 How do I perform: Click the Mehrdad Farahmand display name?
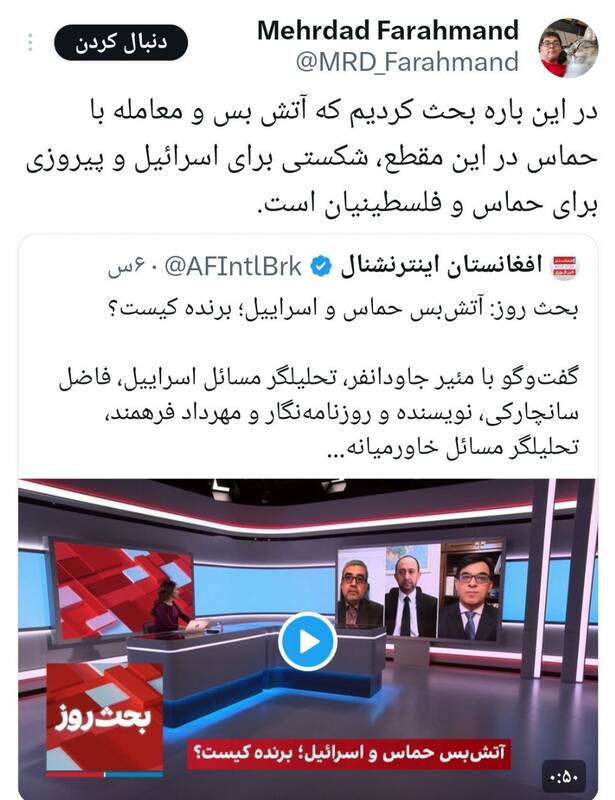coord(388,30)
